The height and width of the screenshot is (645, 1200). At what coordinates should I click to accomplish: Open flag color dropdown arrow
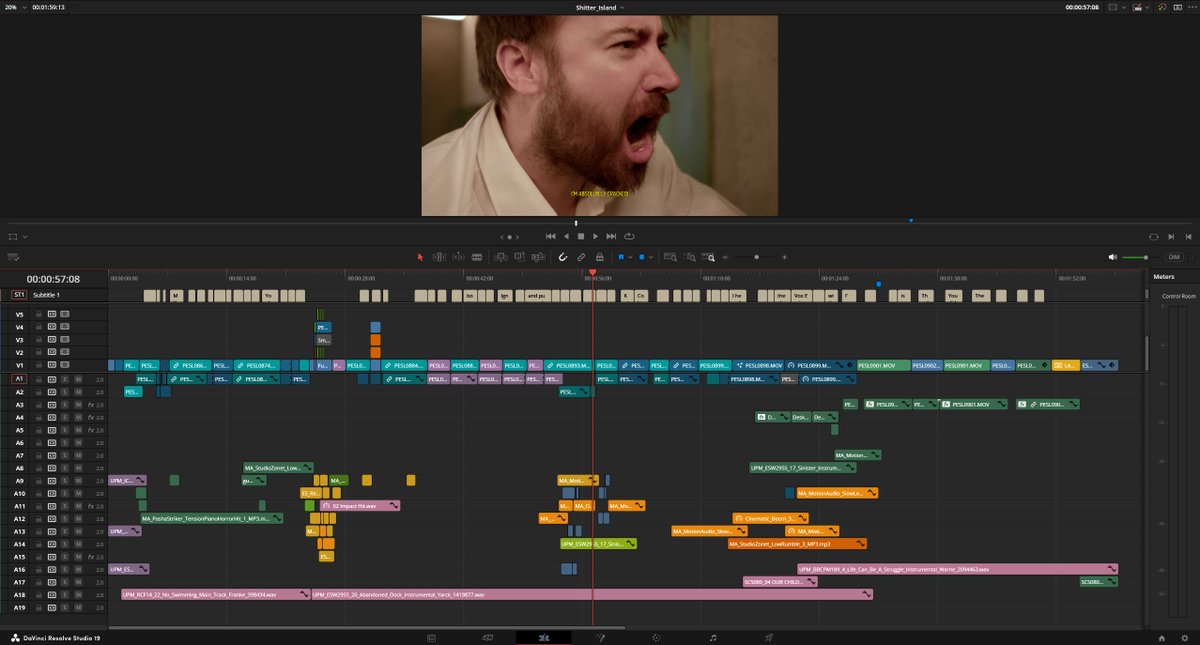[630, 257]
